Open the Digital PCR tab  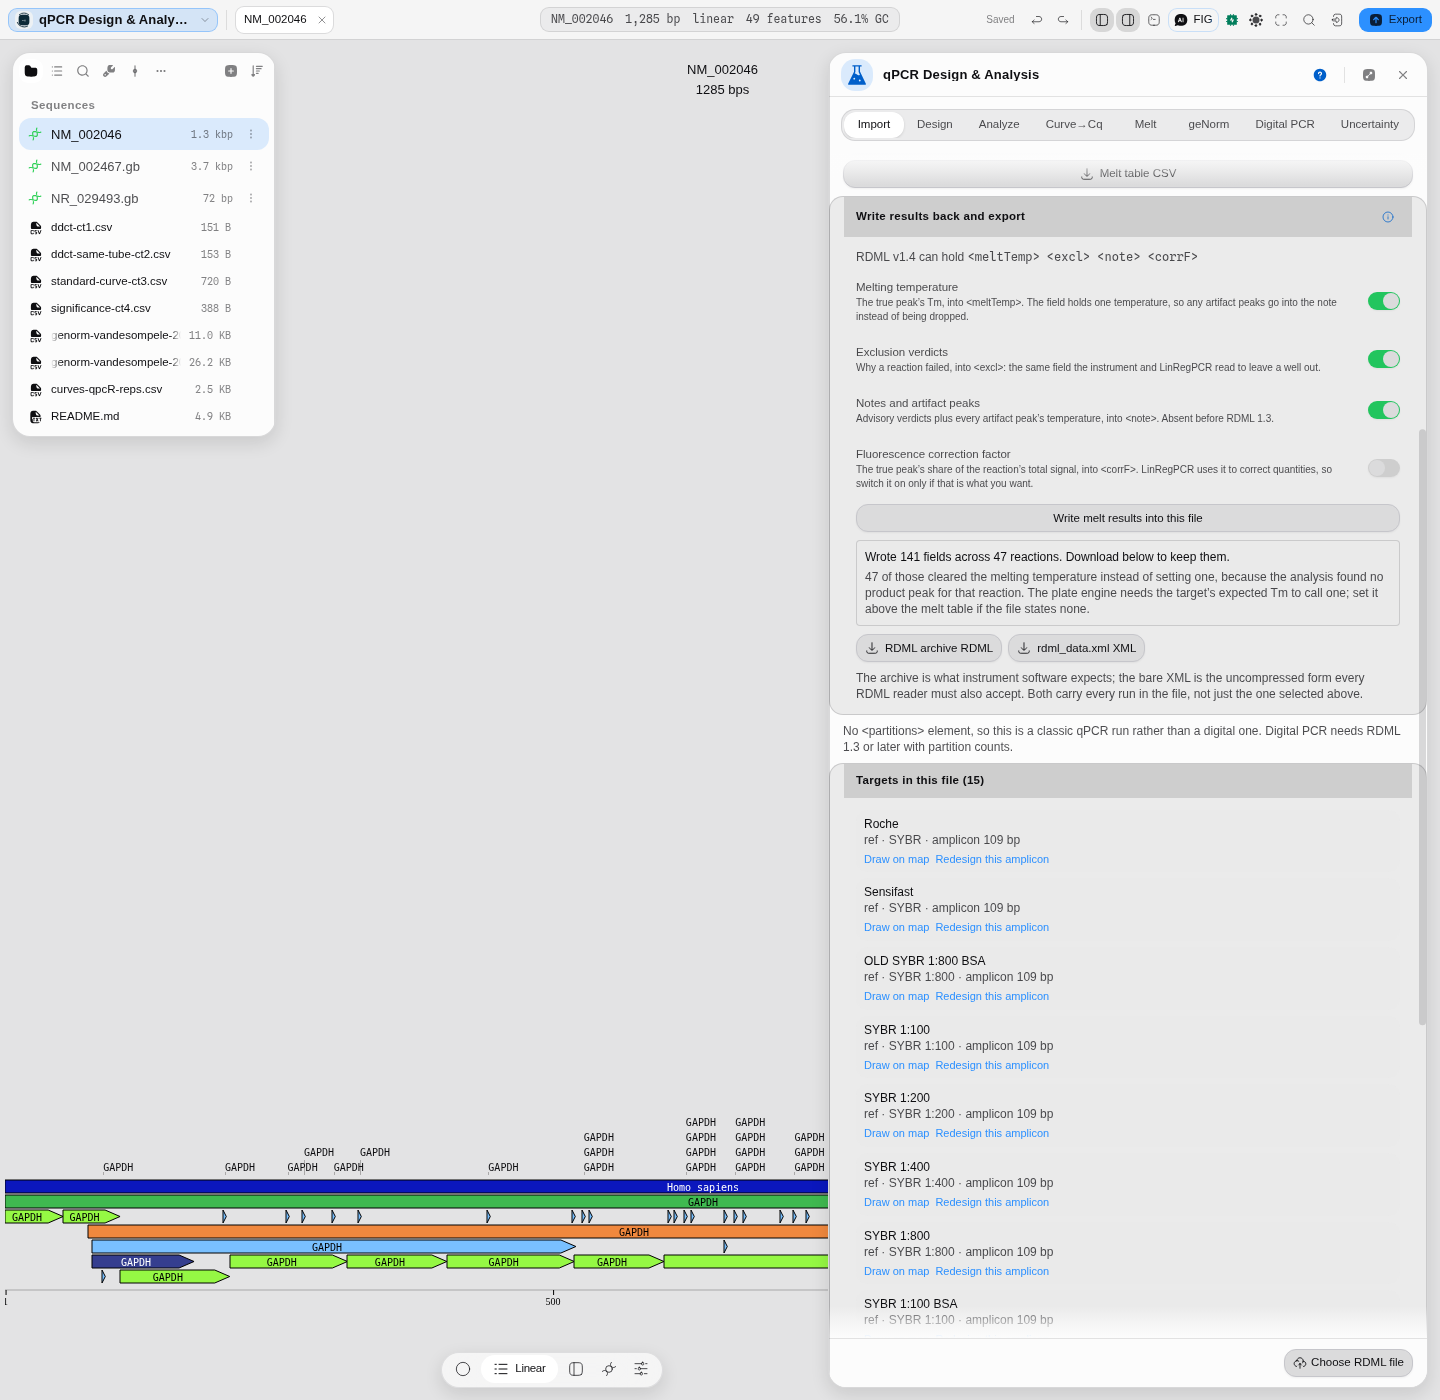click(x=1285, y=125)
